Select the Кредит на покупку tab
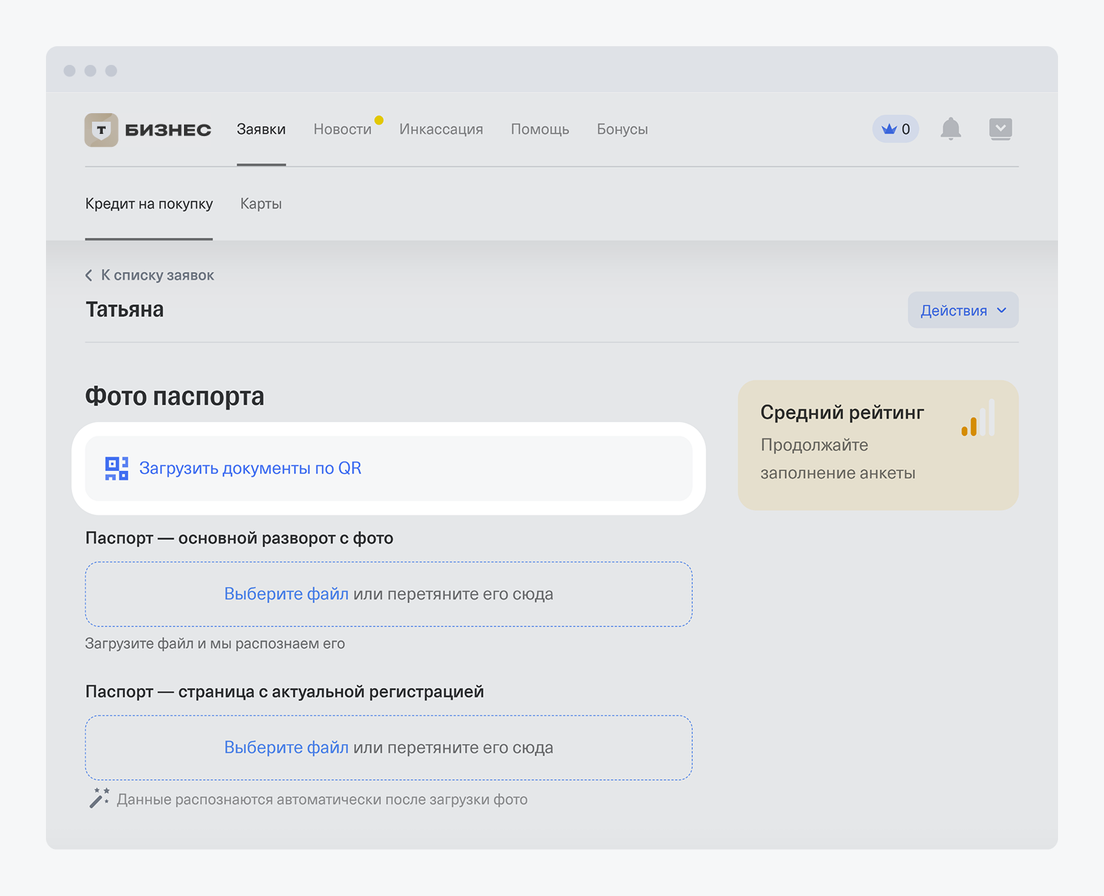The image size is (1104, 896). [x=149, y=204]
